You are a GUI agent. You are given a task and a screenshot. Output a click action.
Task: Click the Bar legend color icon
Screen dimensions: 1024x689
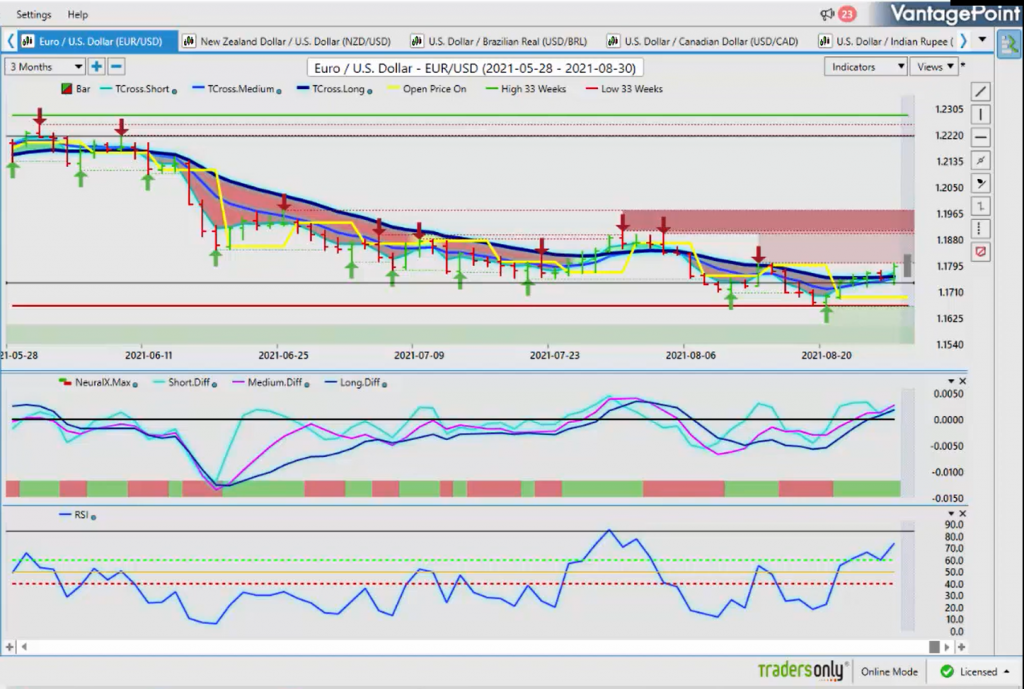coord(66,89)
